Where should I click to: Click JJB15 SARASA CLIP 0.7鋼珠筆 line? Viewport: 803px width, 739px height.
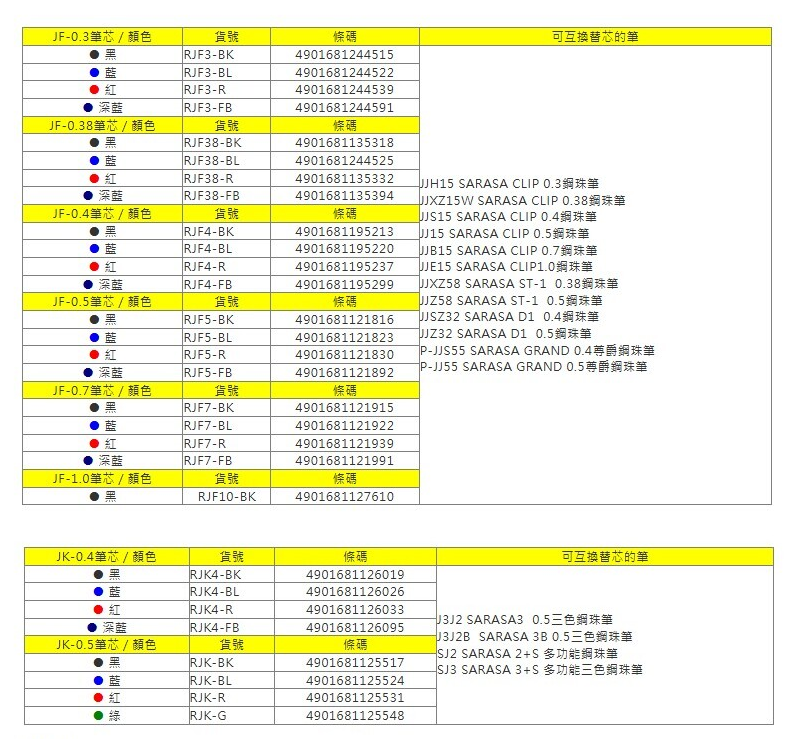click(509, 251)
